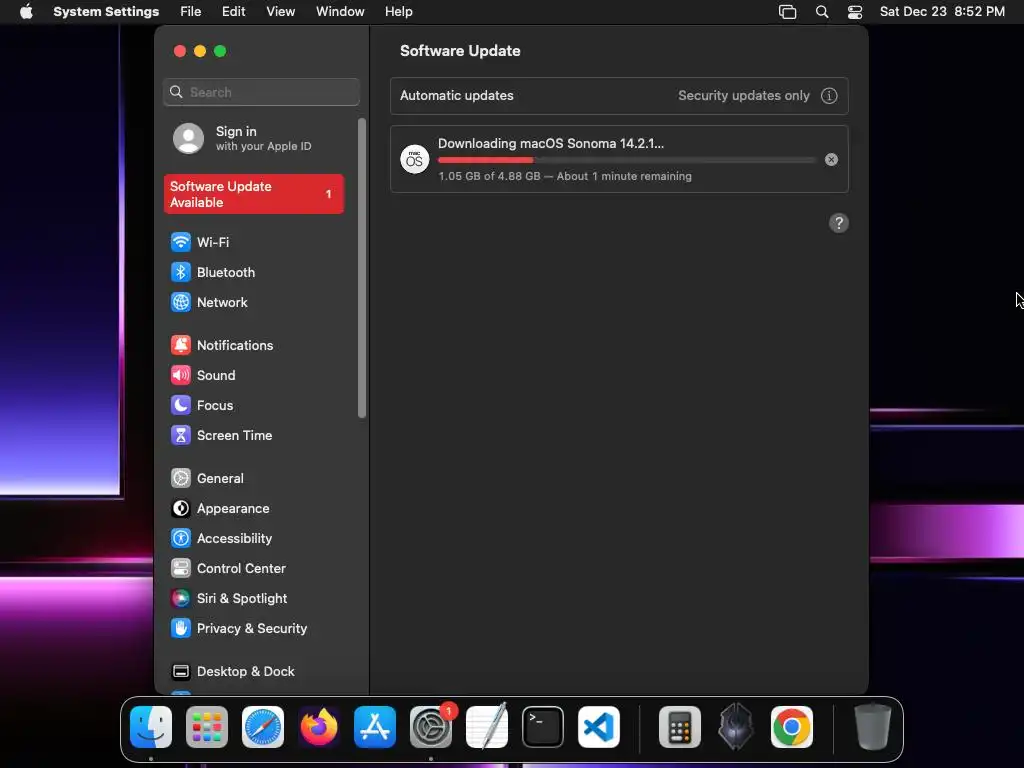Screen dimensions: 1024x768
Task: Click the date and time in menu bar
Action: pyautogui.click(x=942, y=12)
